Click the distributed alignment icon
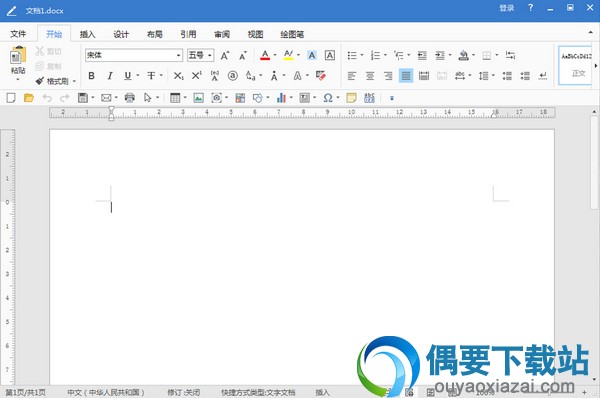This screenshot has height=398, width=600. [424, 76]
